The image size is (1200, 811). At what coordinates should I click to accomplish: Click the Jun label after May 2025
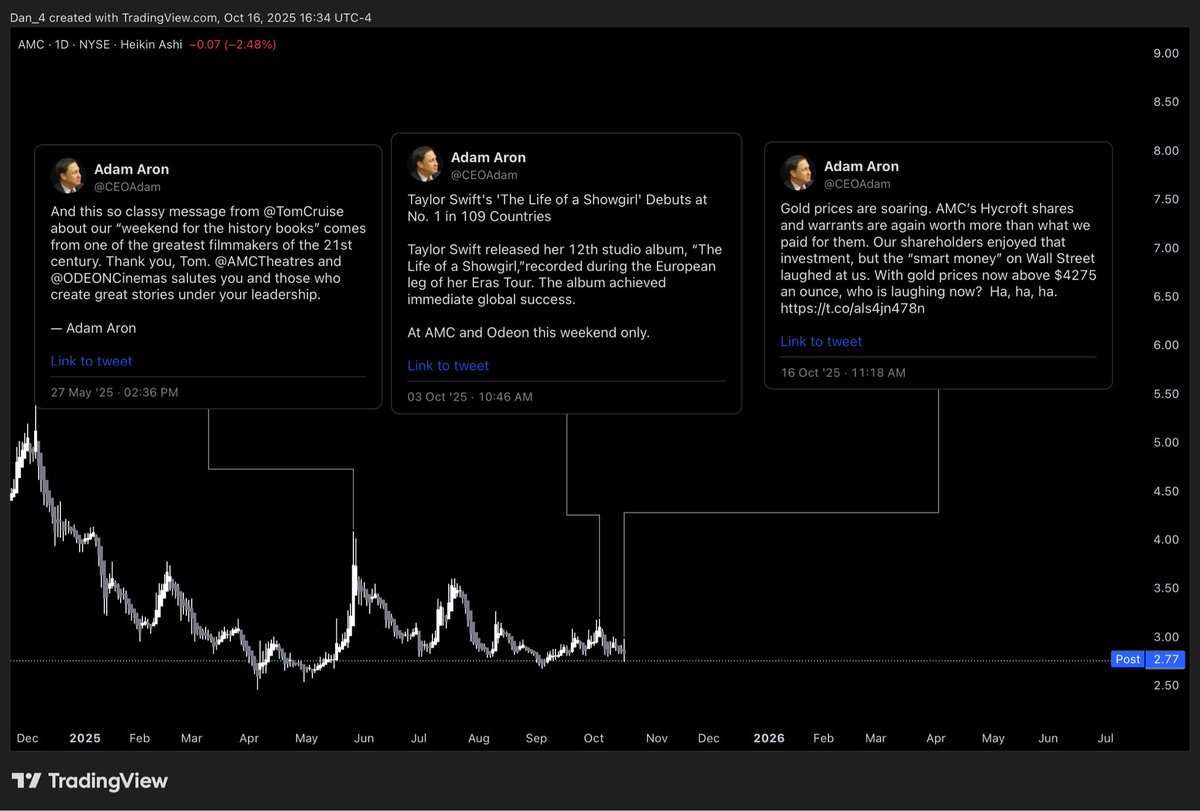[x=364, y=738]
